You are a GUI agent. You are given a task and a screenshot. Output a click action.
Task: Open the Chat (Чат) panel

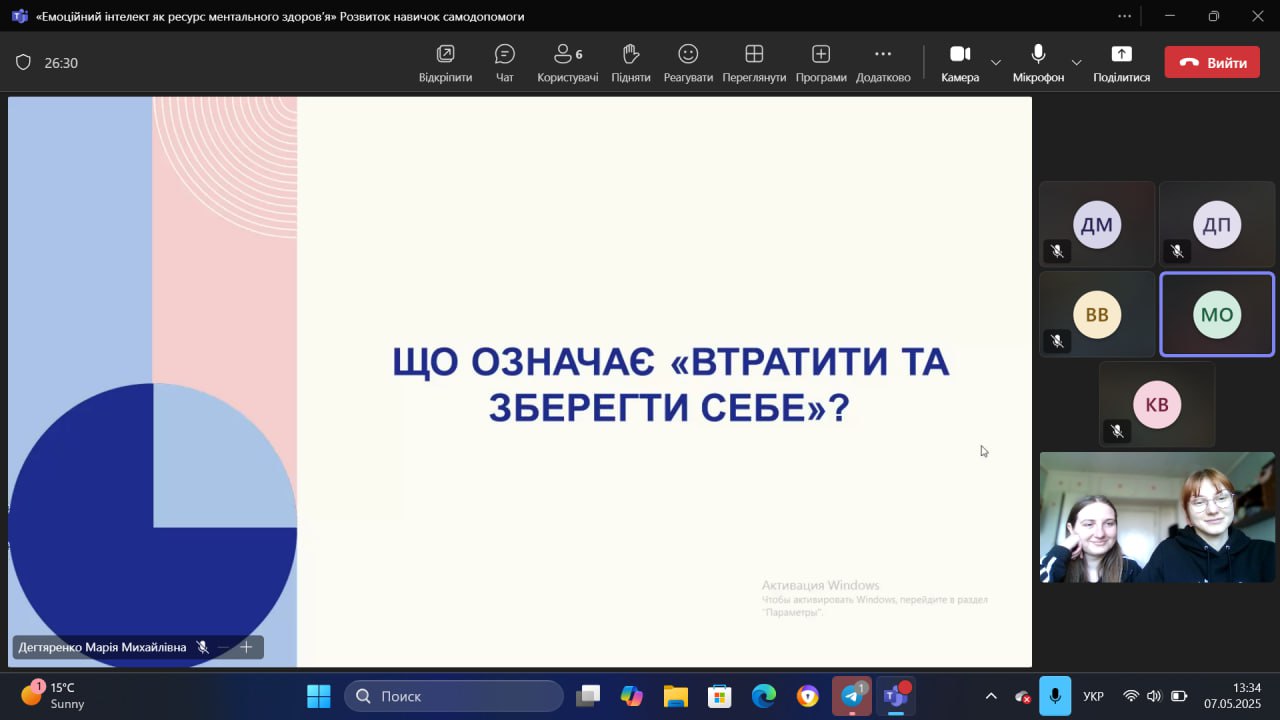(x=504, y=63)
